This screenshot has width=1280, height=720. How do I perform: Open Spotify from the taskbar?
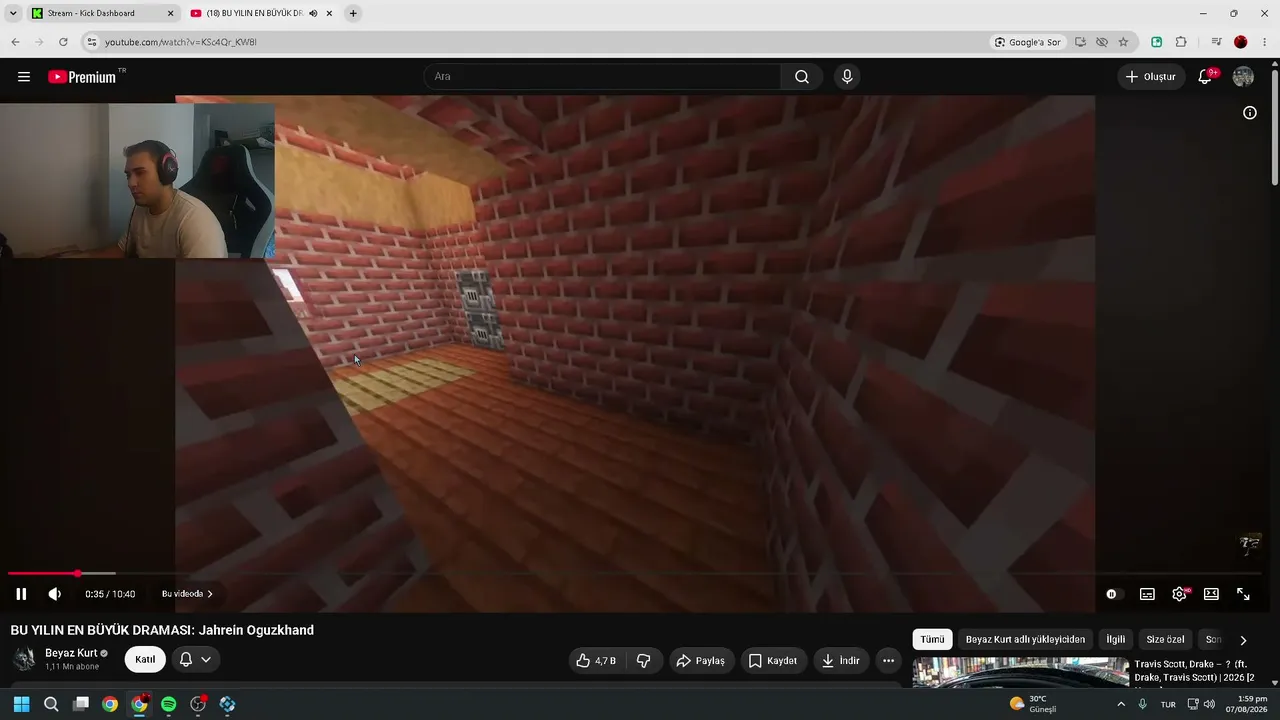pyautogui.click(x=169, y=704)
